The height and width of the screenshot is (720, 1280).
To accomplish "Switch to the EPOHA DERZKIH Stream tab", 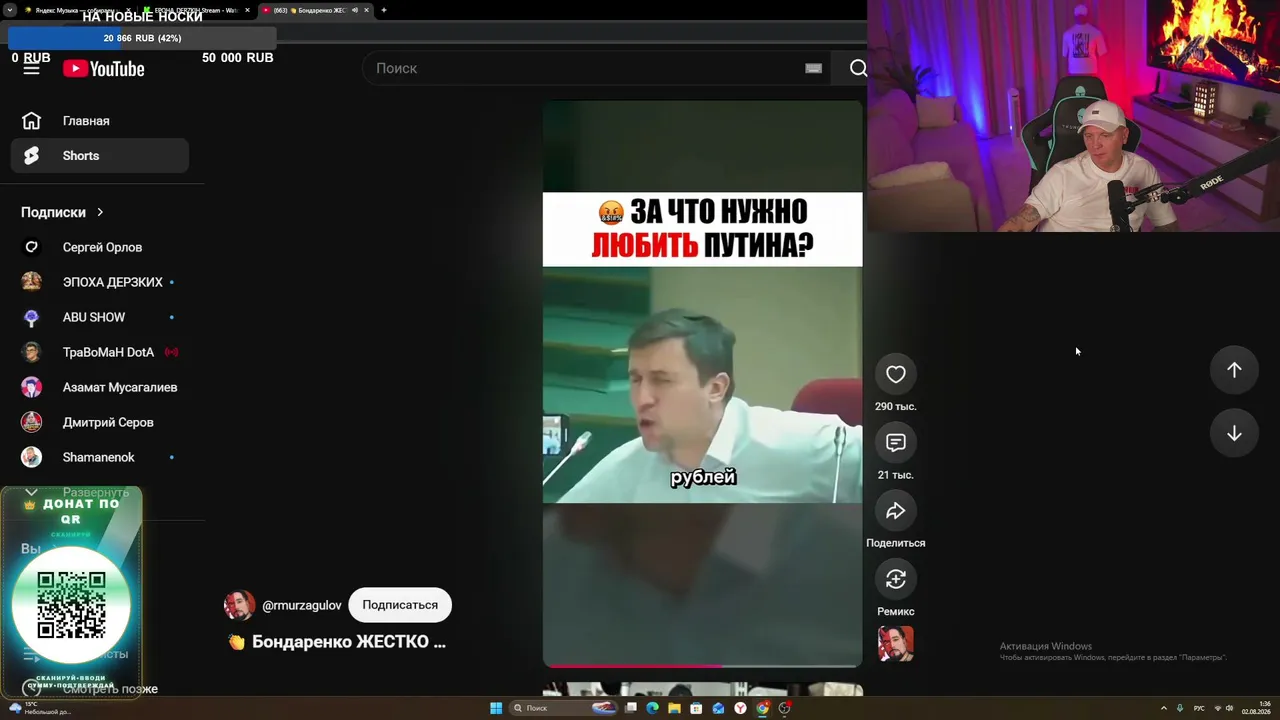I will click(x=196, y=10).
